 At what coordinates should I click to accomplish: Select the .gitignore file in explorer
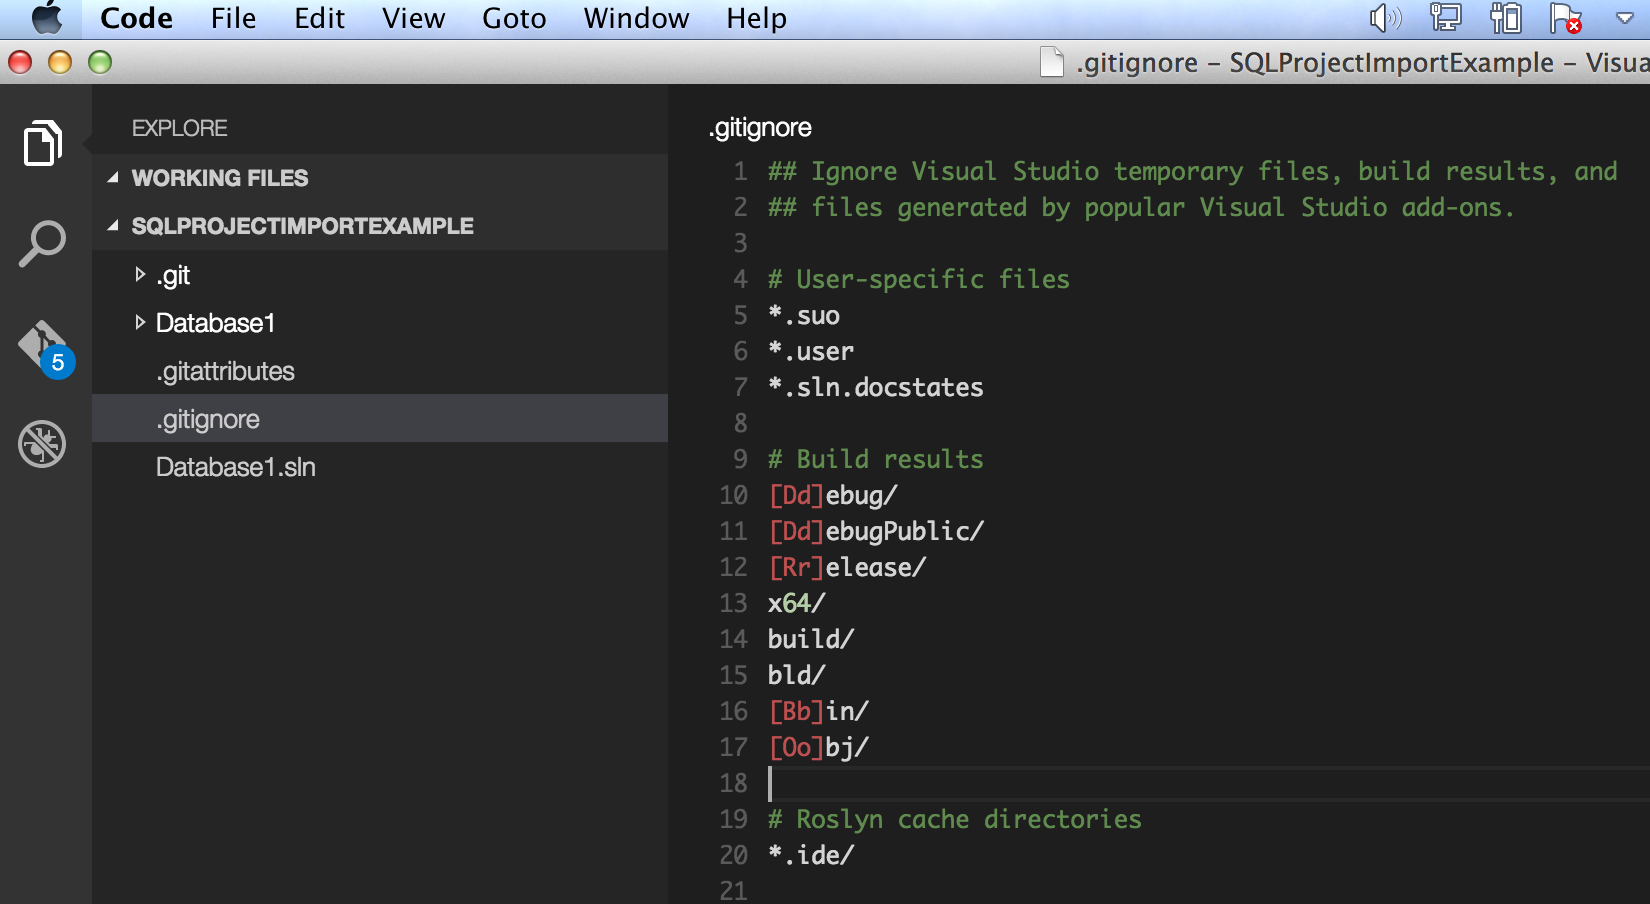pos(380,419)
